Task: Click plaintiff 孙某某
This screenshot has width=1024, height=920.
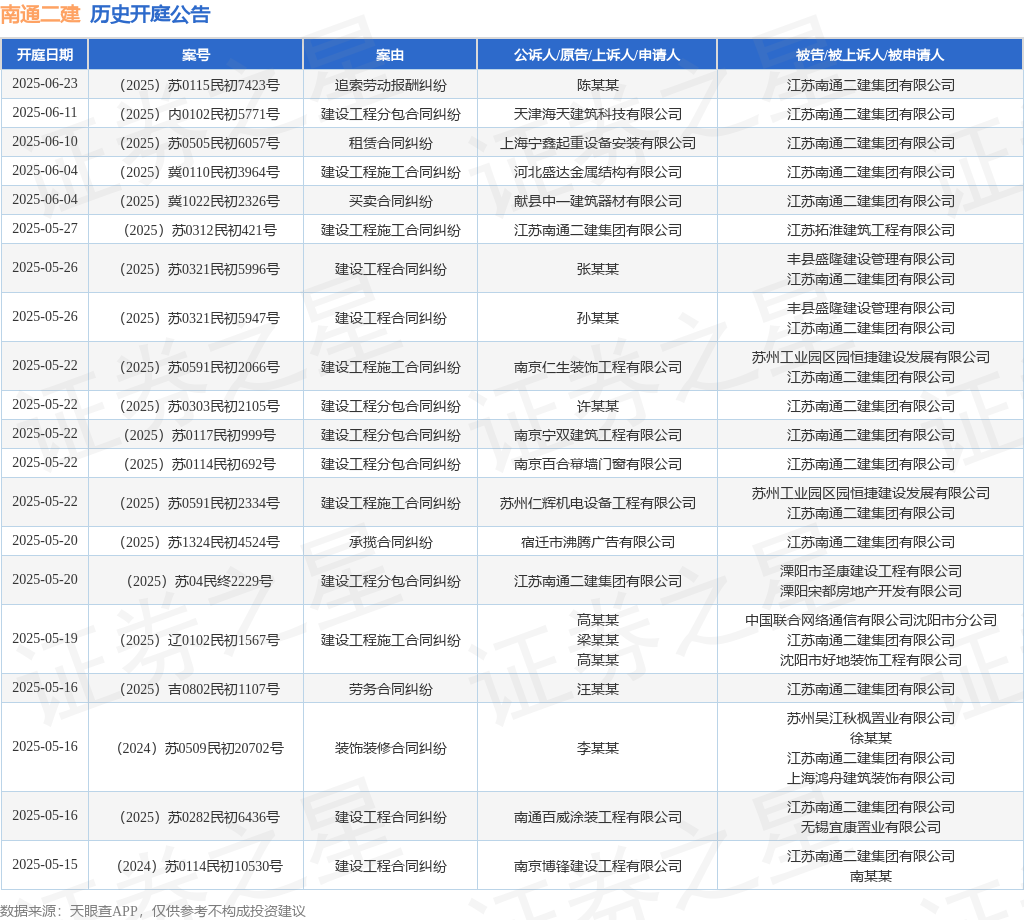Action: point(598,318)
